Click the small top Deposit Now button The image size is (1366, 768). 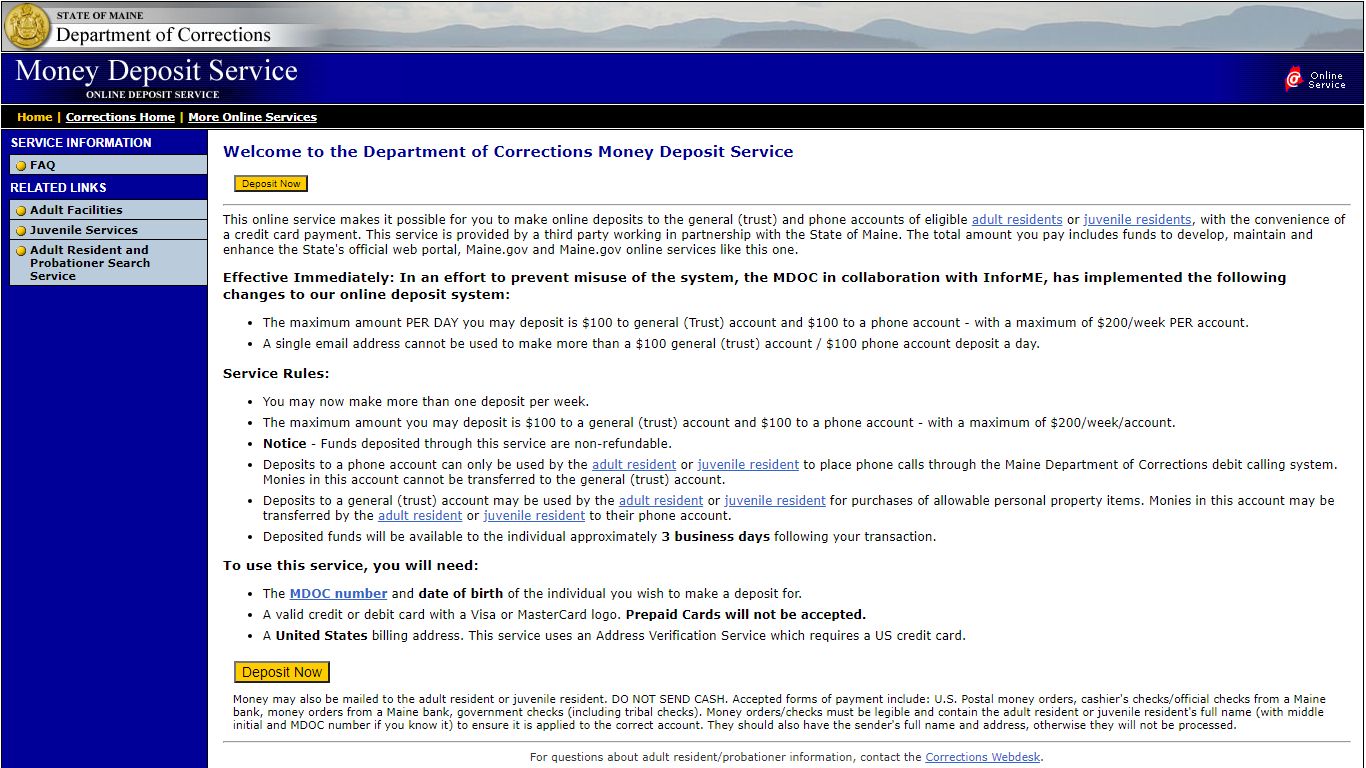(271, 184)
